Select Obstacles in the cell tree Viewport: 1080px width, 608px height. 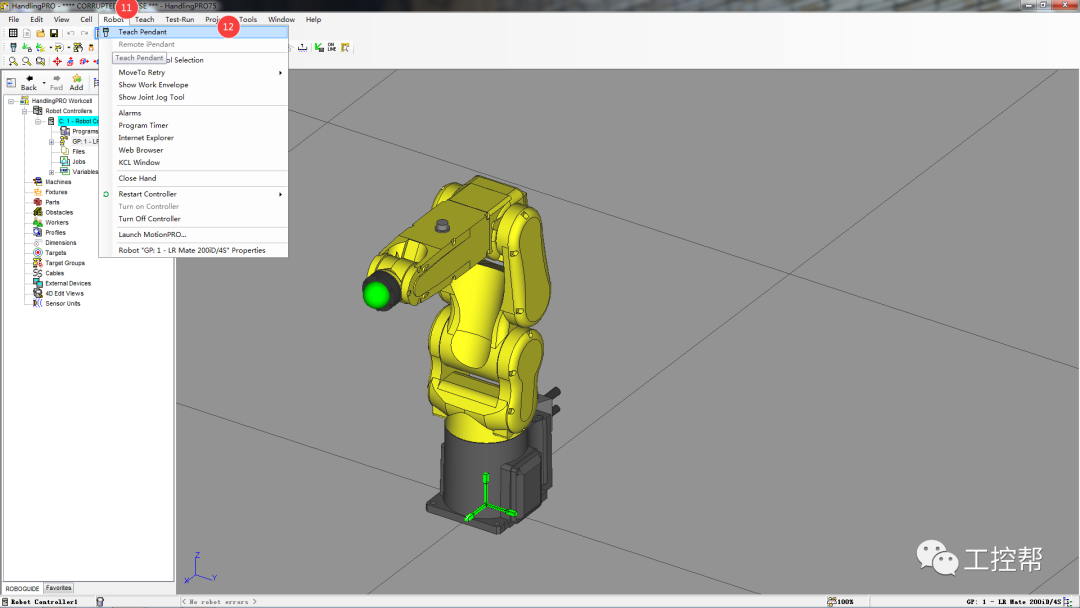click(59, 212)
